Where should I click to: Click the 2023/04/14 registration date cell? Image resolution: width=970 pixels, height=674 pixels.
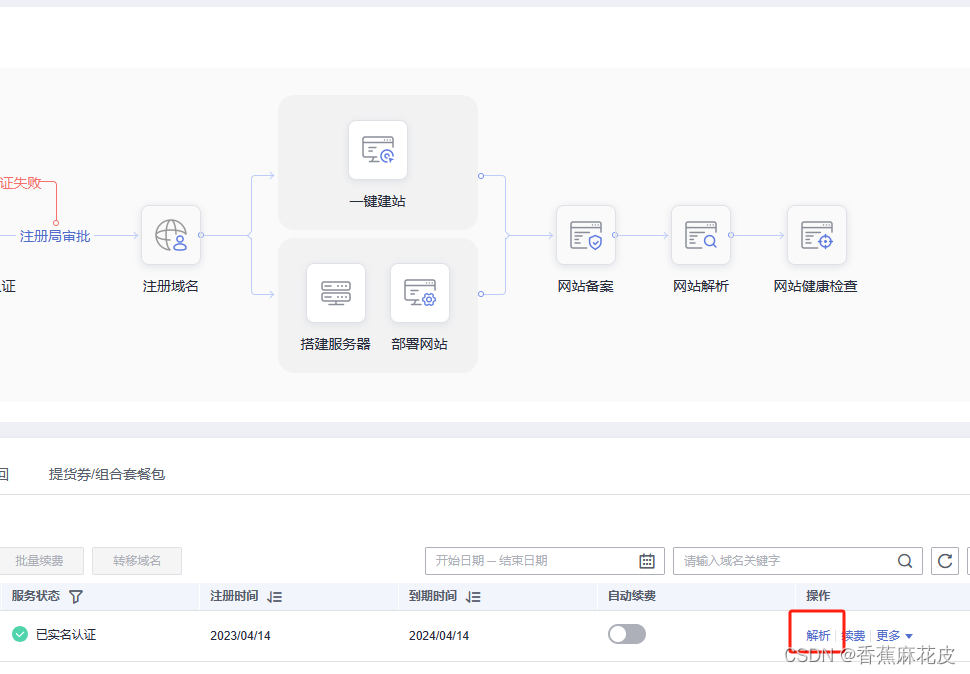point(240,636)
